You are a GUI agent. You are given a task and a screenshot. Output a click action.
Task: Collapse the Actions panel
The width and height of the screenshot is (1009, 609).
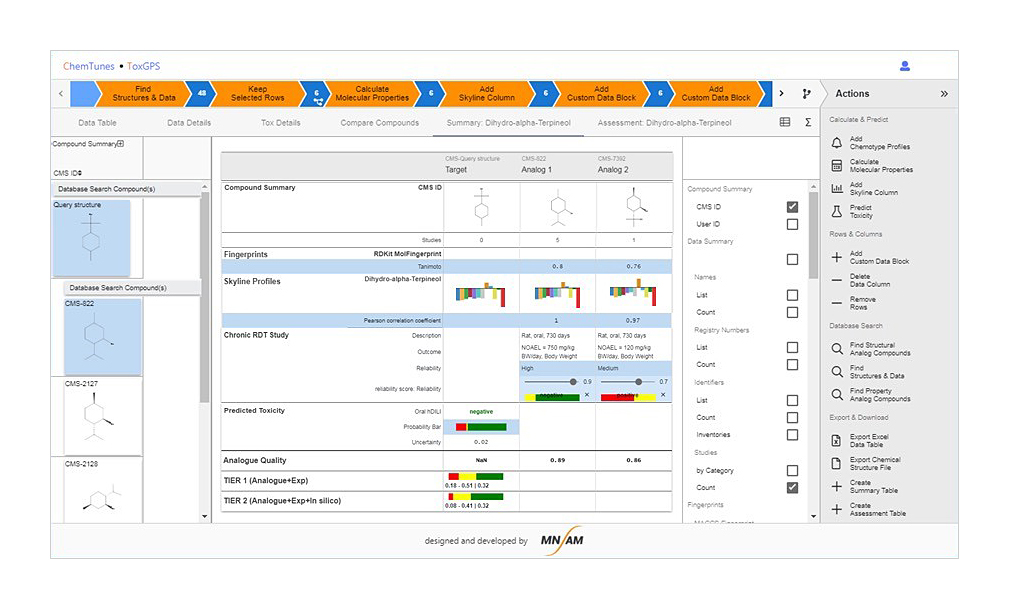[x=943, y=94]
